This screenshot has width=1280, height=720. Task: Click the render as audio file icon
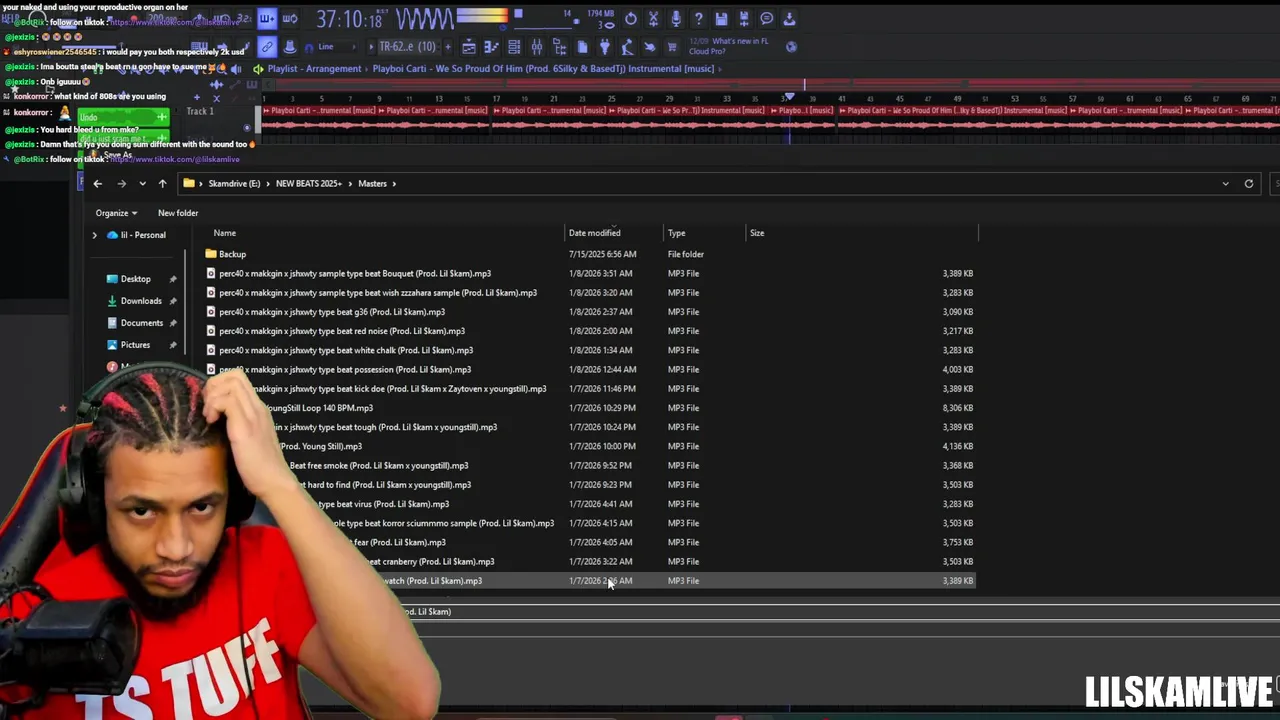[x=744, y=19]
